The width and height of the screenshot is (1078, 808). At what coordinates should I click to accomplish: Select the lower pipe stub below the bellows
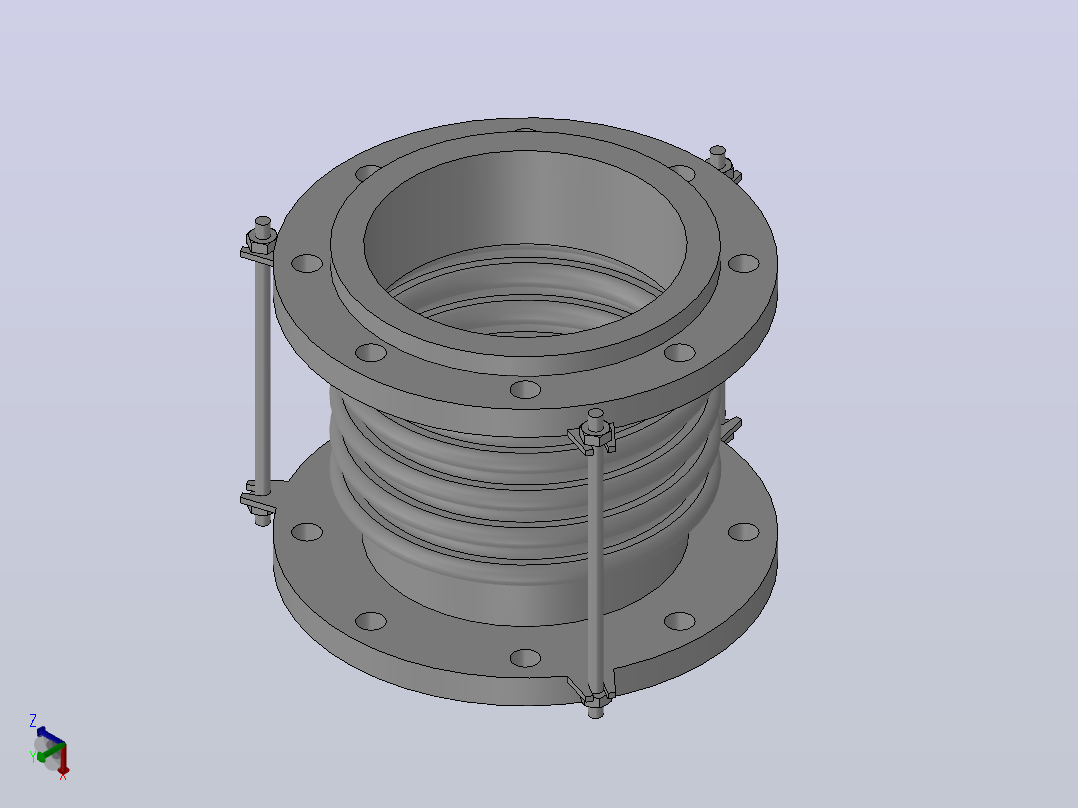pos(481,598)
